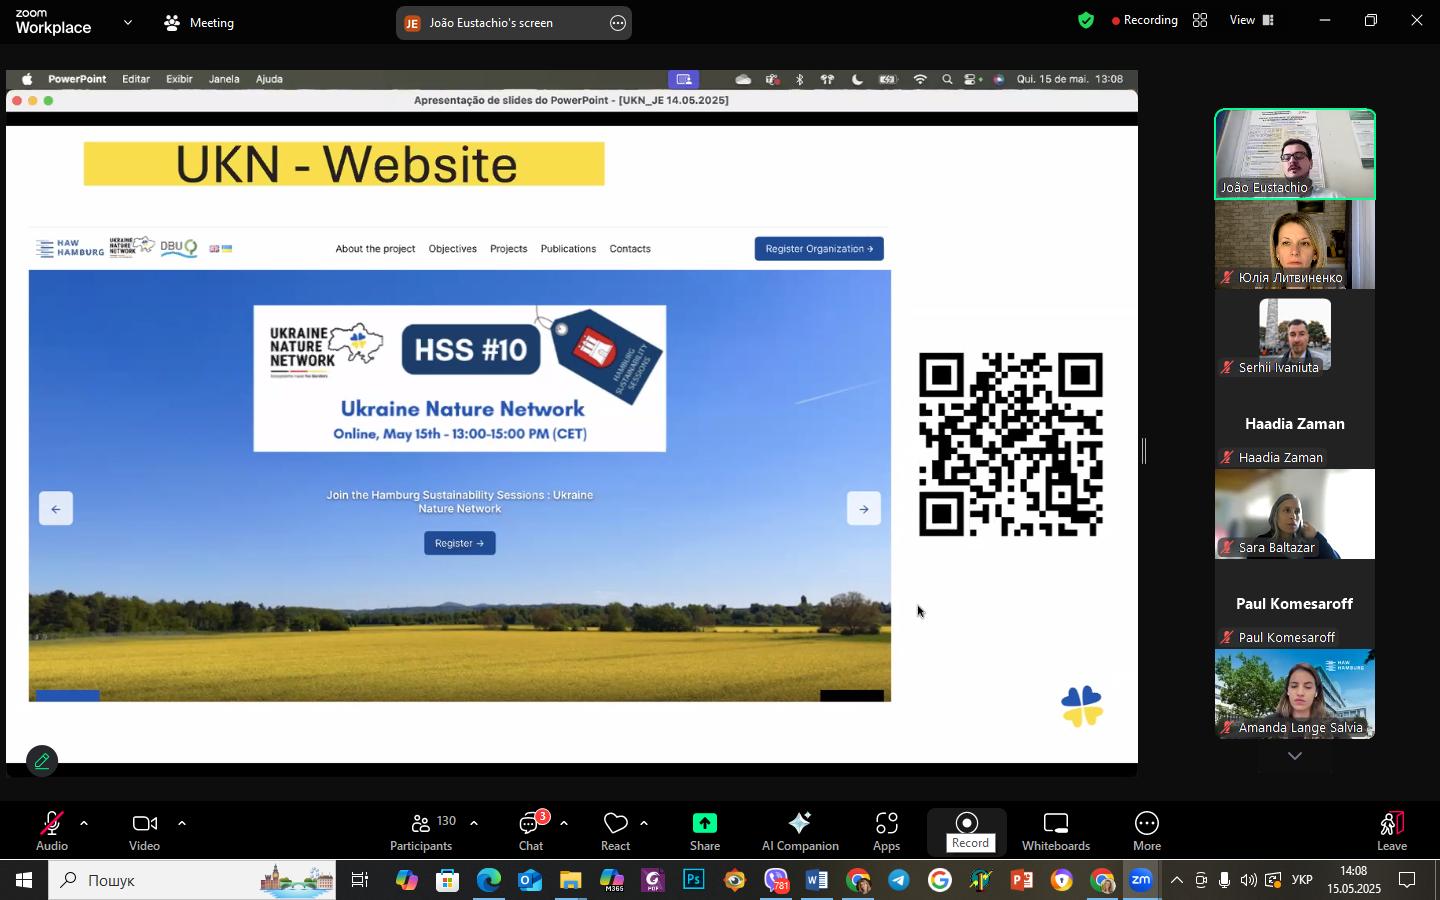Open the Zoom Workplace dropdown arrow

[127, 22]
